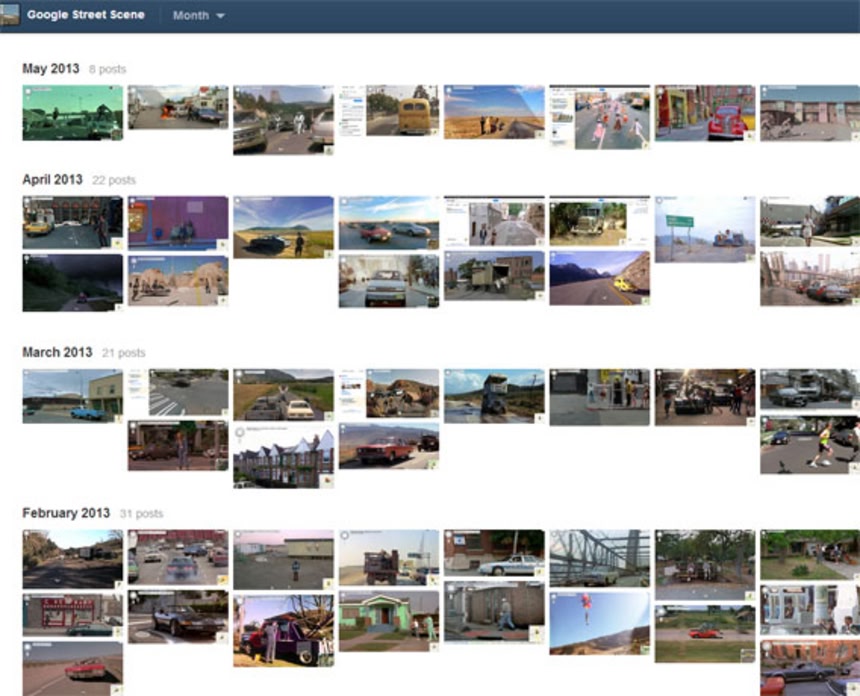Viewport: 860px width, 696px height.
Task: Open the Google Street Scene blog title link
Action: (x=85, y=15)
